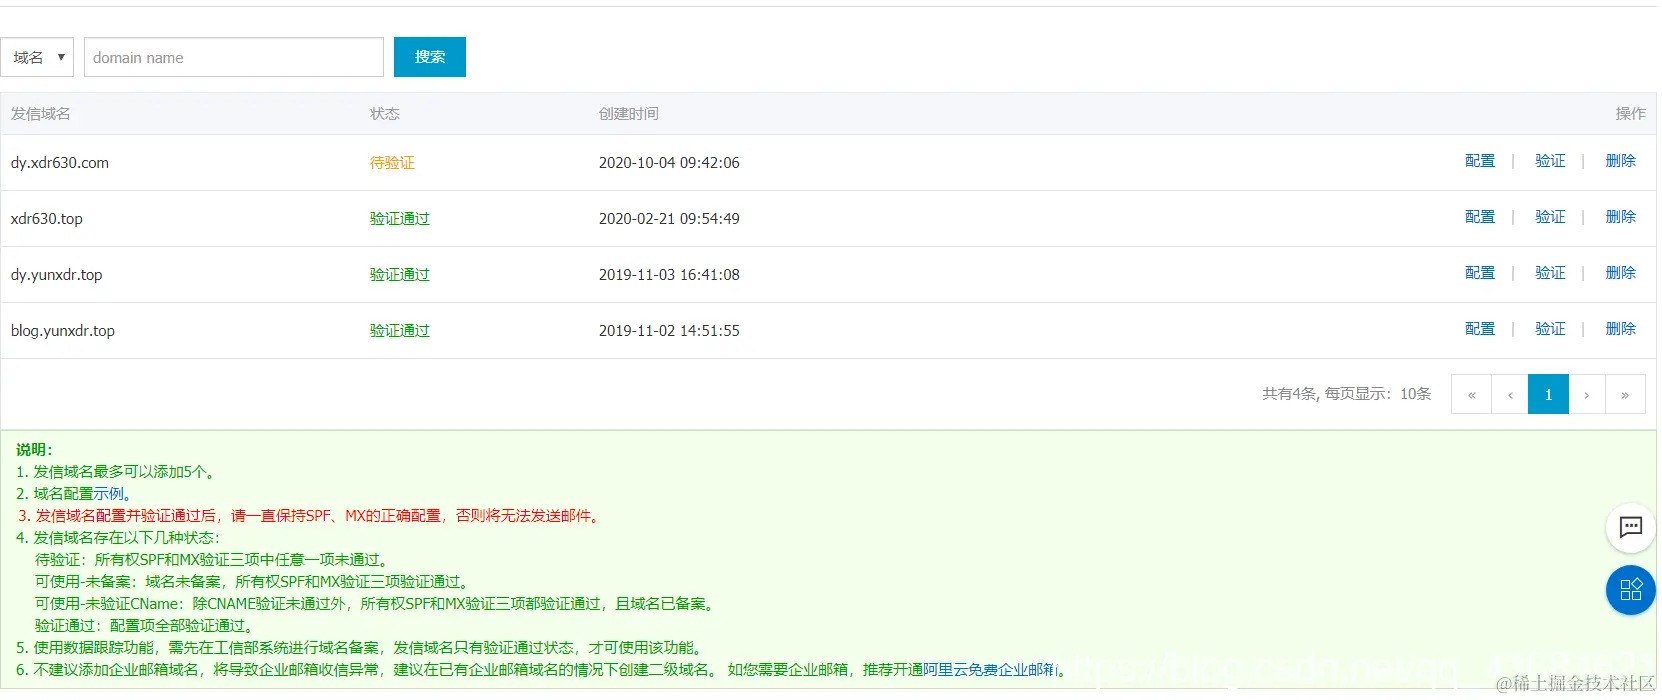The width and height of the screenshot is (1662, 700).
Task: Click the 待验证 status of dy.xdr630.com
Action: tap(392, 163)
